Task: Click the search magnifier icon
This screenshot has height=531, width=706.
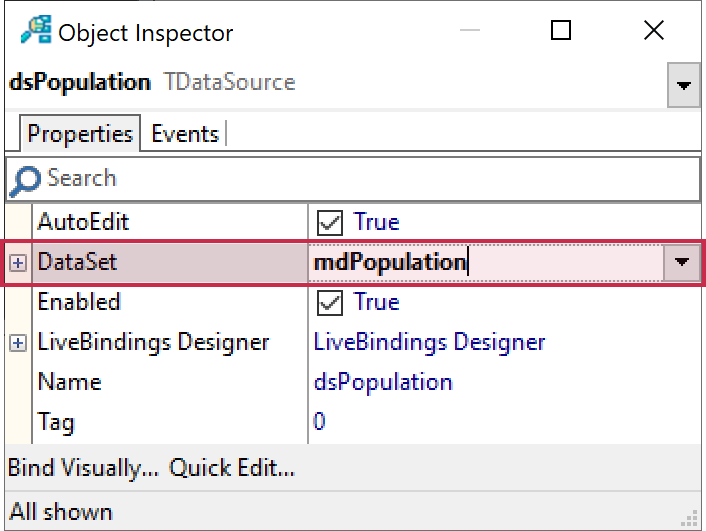Action: (x=24, y=179)
